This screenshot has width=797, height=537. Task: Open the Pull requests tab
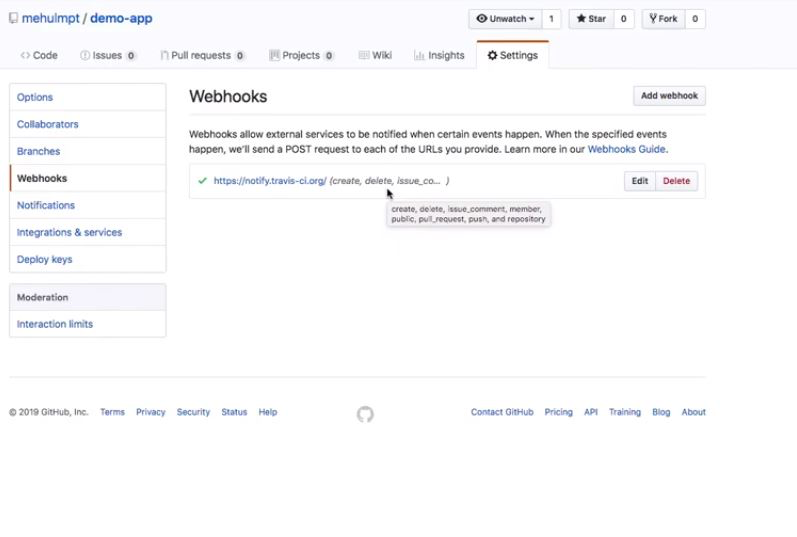pos(201,56)
